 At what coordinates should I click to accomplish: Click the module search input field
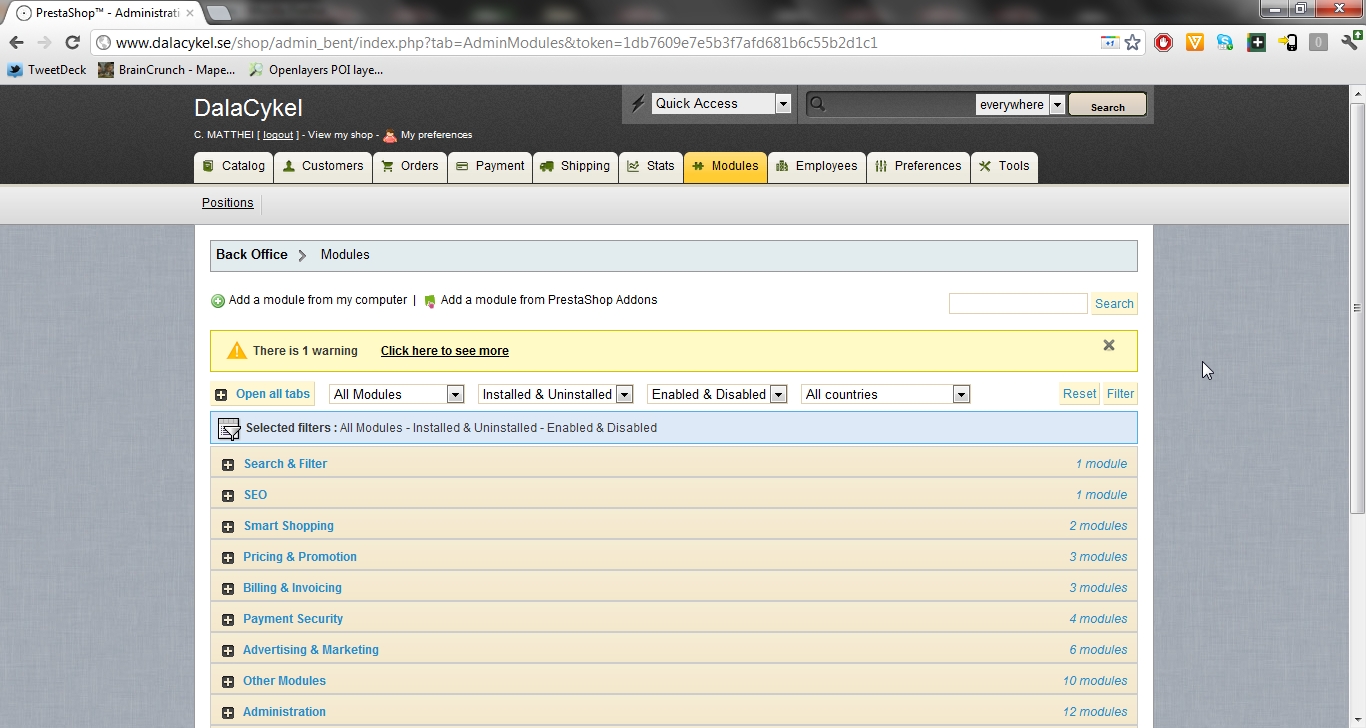point(1018,304)
